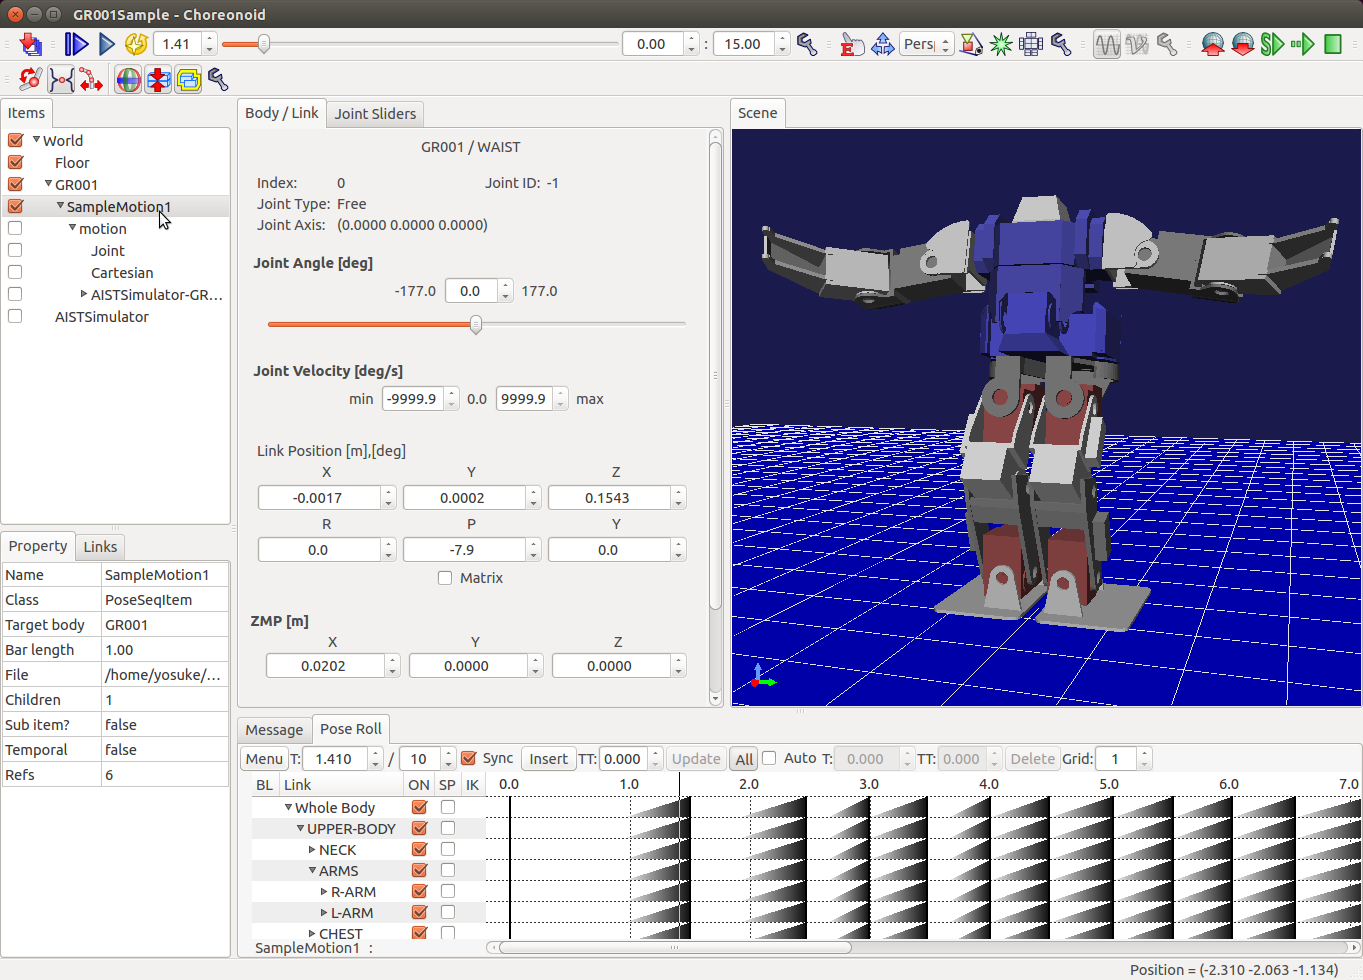Switch to the Joint Sliders tab
The width and height of the screenshot is (1363, 980).
[375, 114]
